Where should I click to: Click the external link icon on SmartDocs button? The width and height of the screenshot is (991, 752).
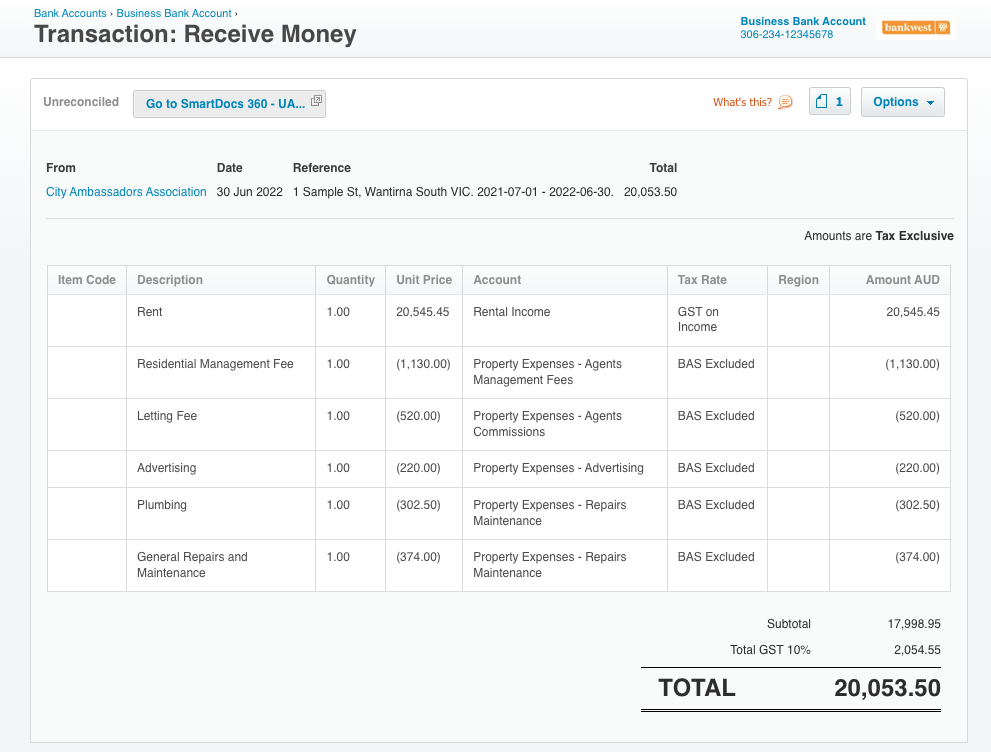tap(317, 100)
